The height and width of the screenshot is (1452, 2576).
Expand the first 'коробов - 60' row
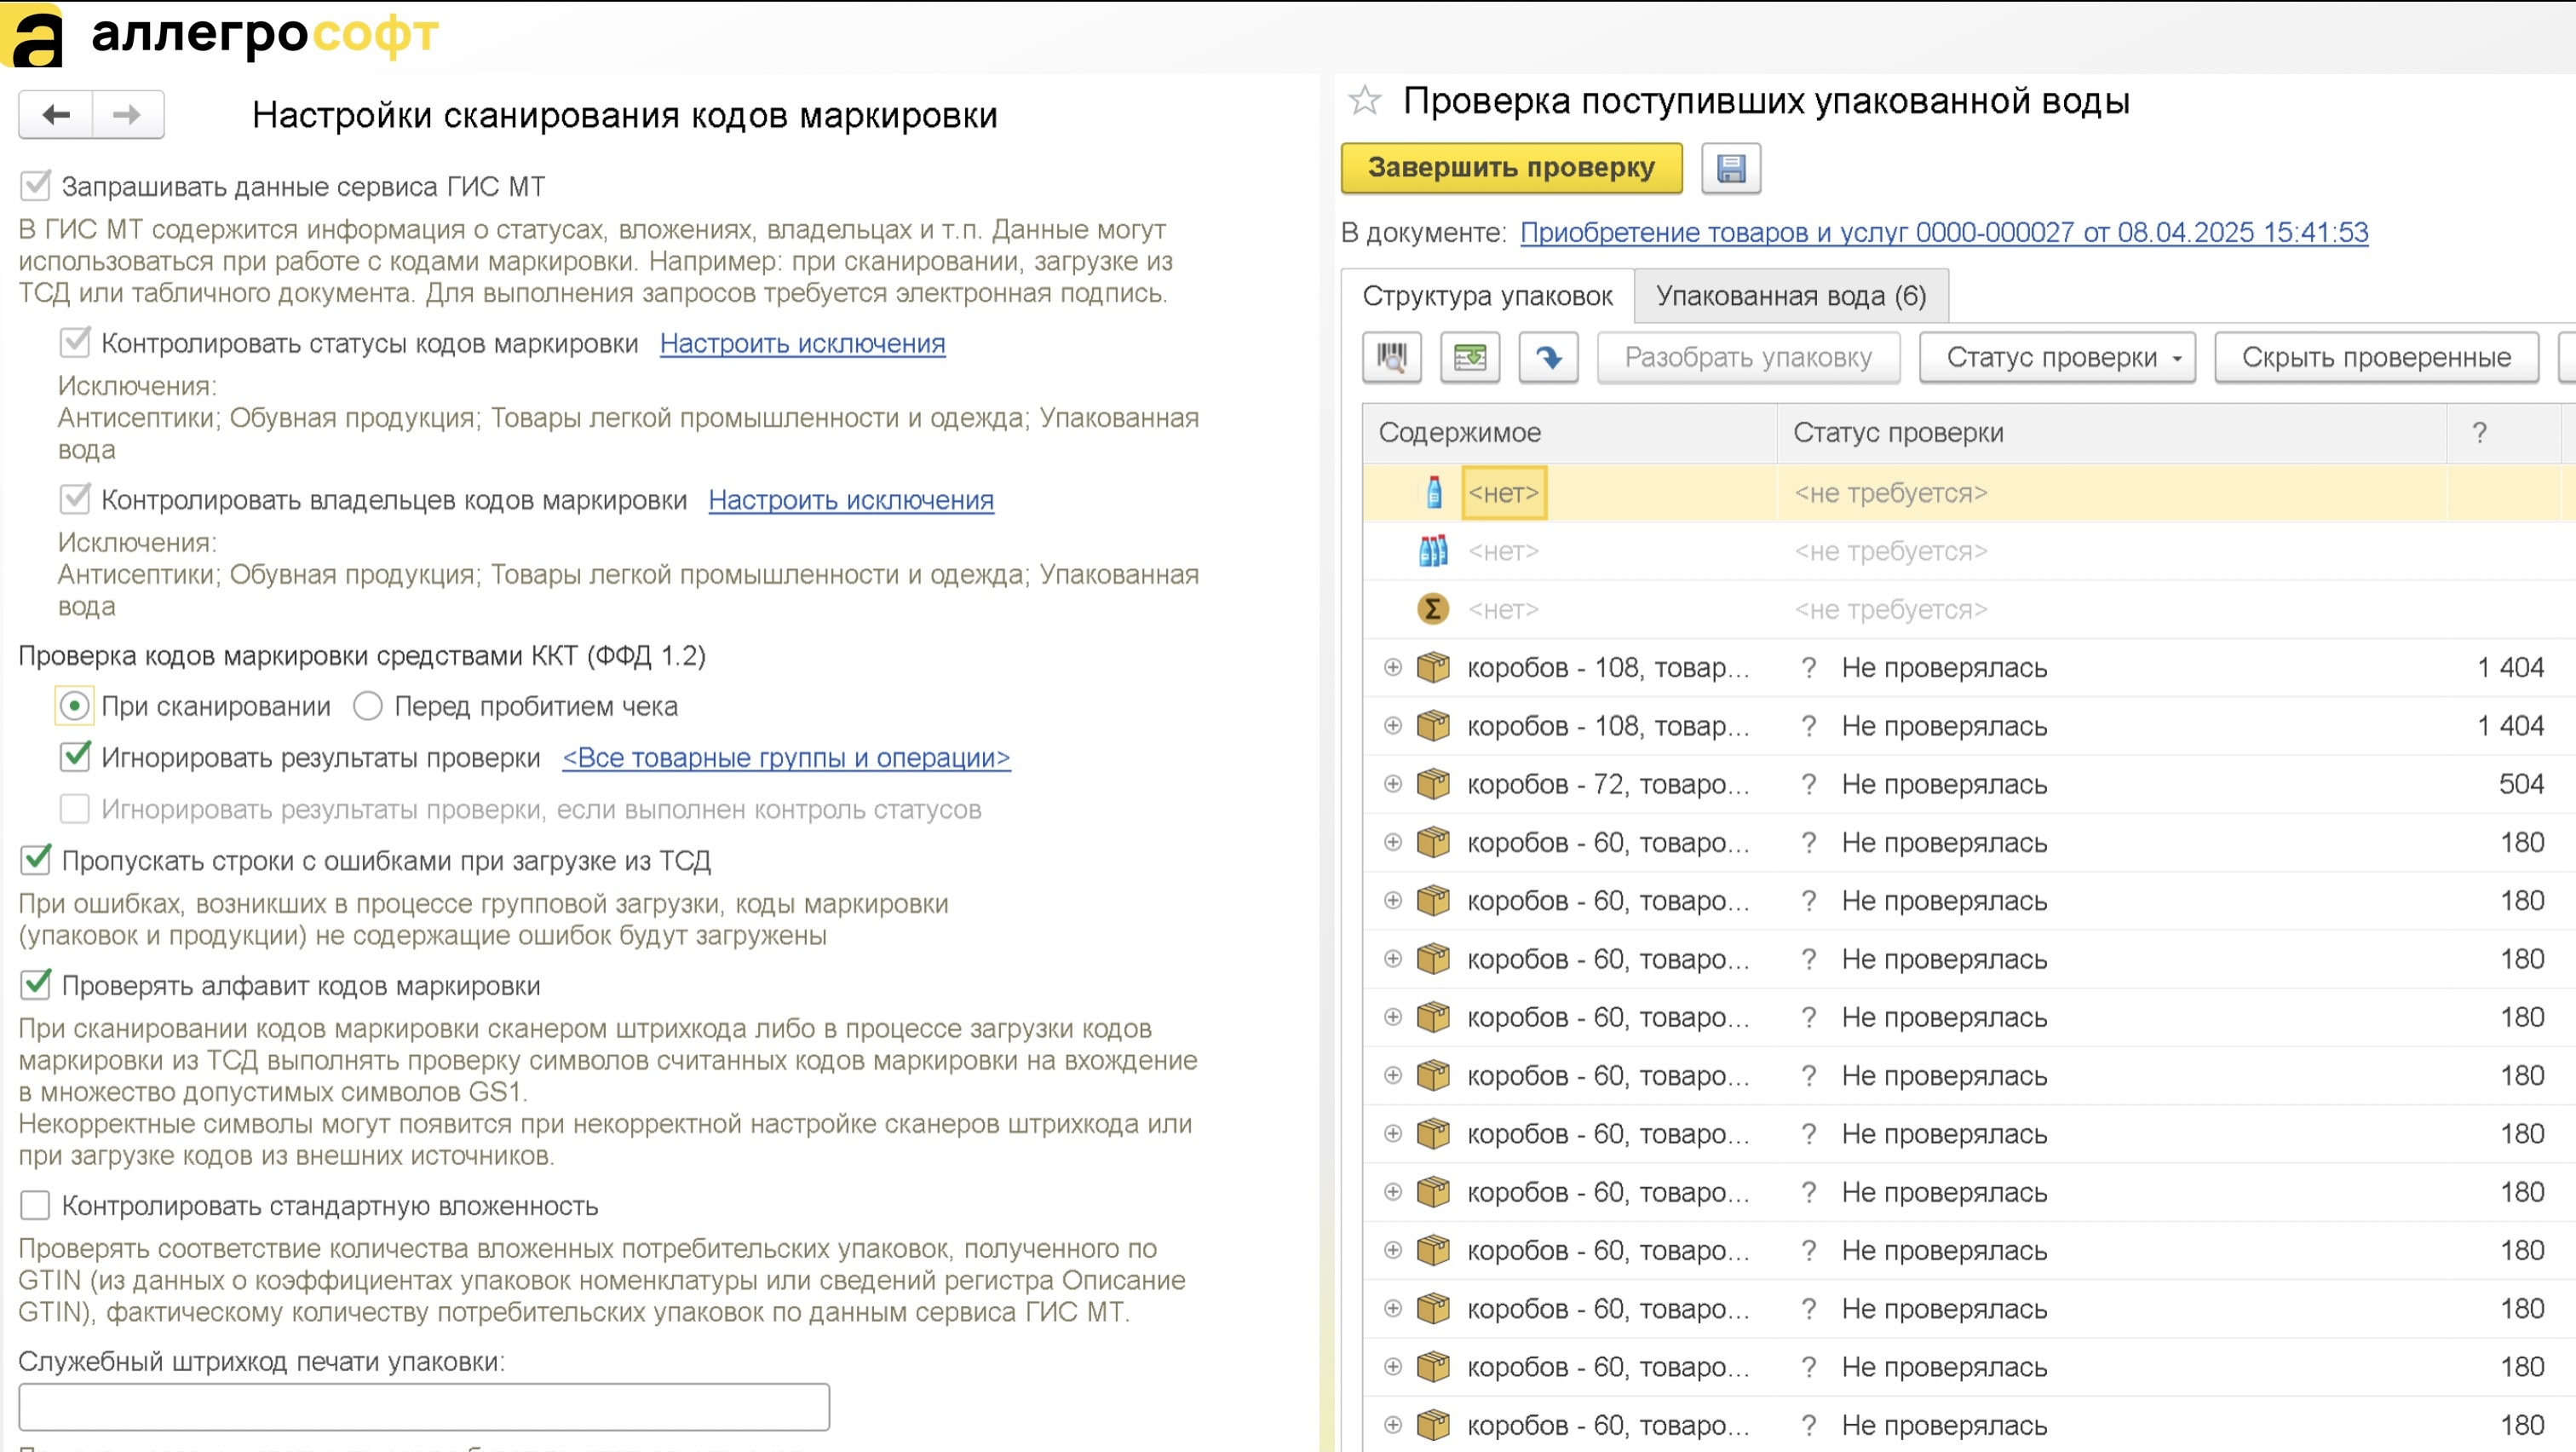(x=1392, y=842)
